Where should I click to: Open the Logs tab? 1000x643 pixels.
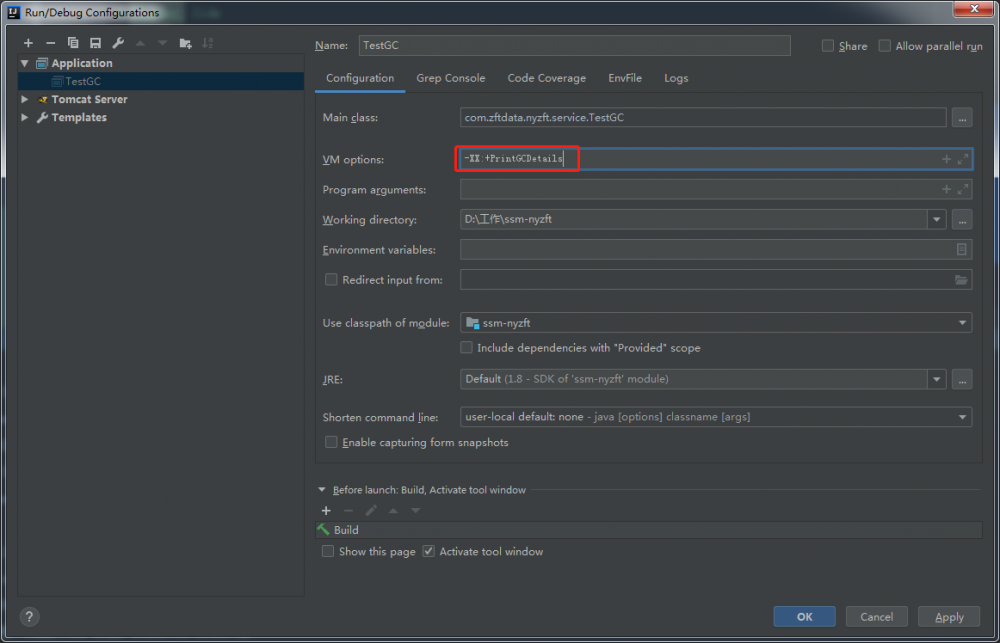676,78
